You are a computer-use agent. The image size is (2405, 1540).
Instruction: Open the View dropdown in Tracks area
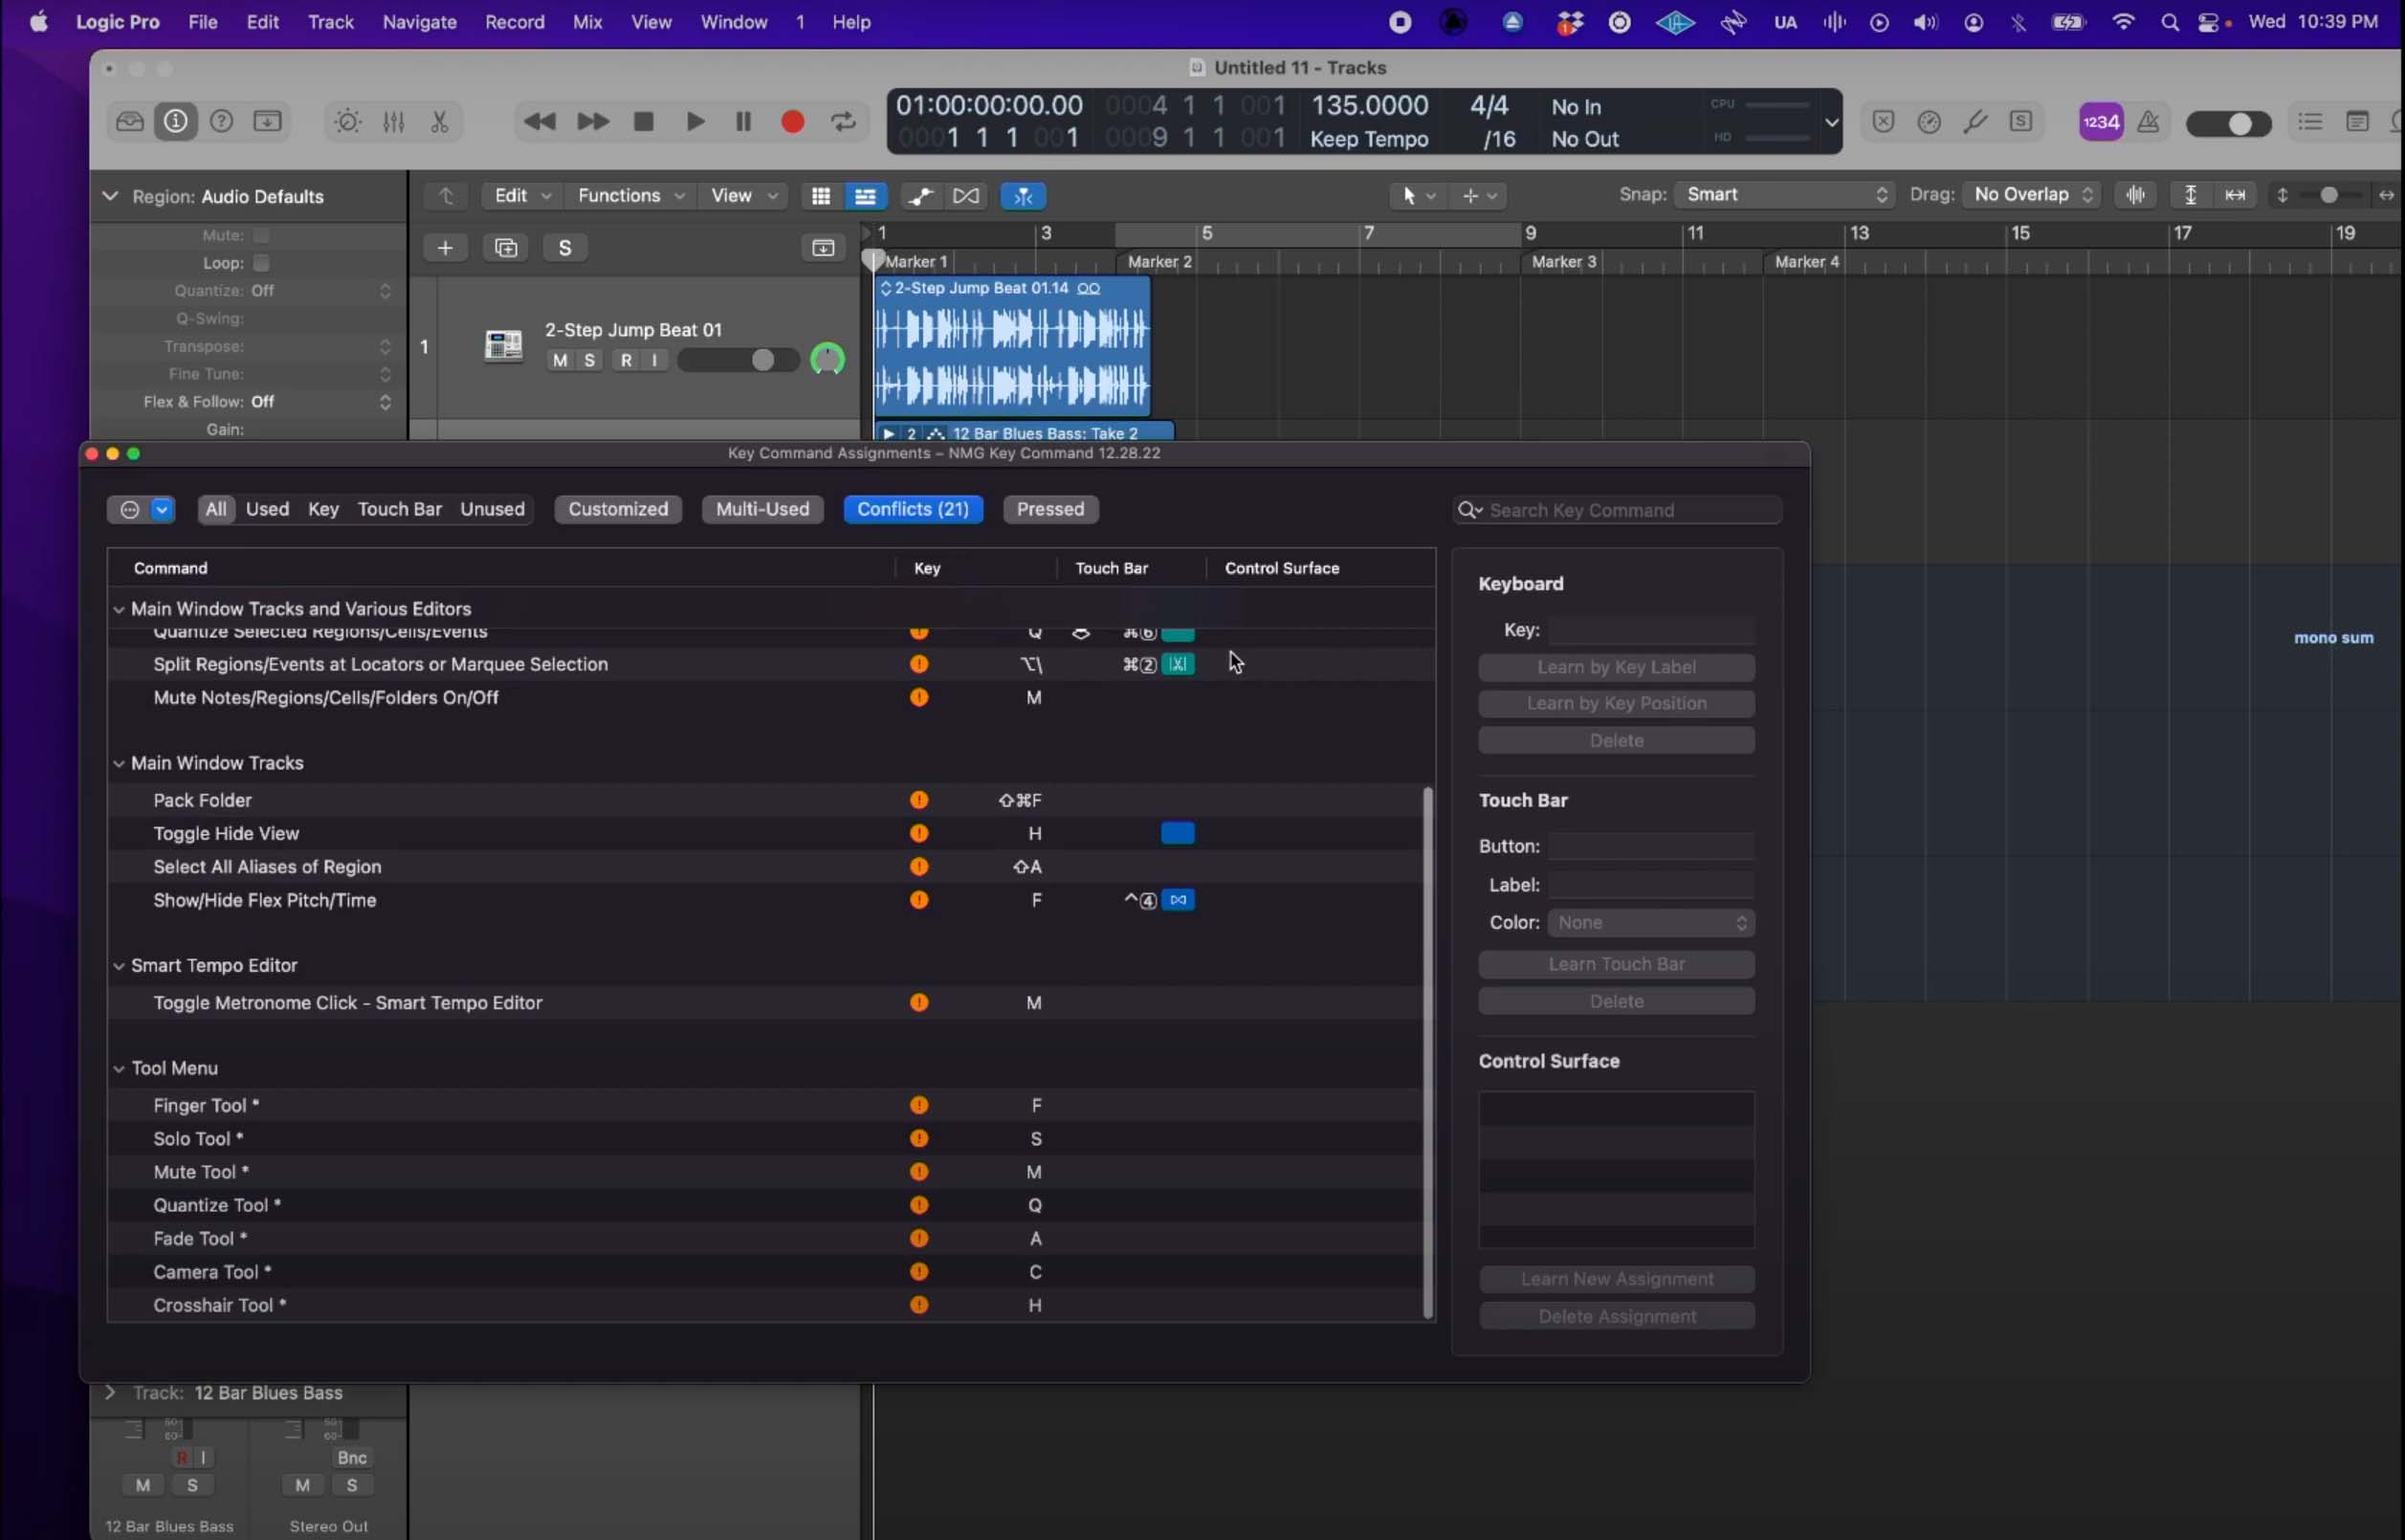(x=744, y=196)
